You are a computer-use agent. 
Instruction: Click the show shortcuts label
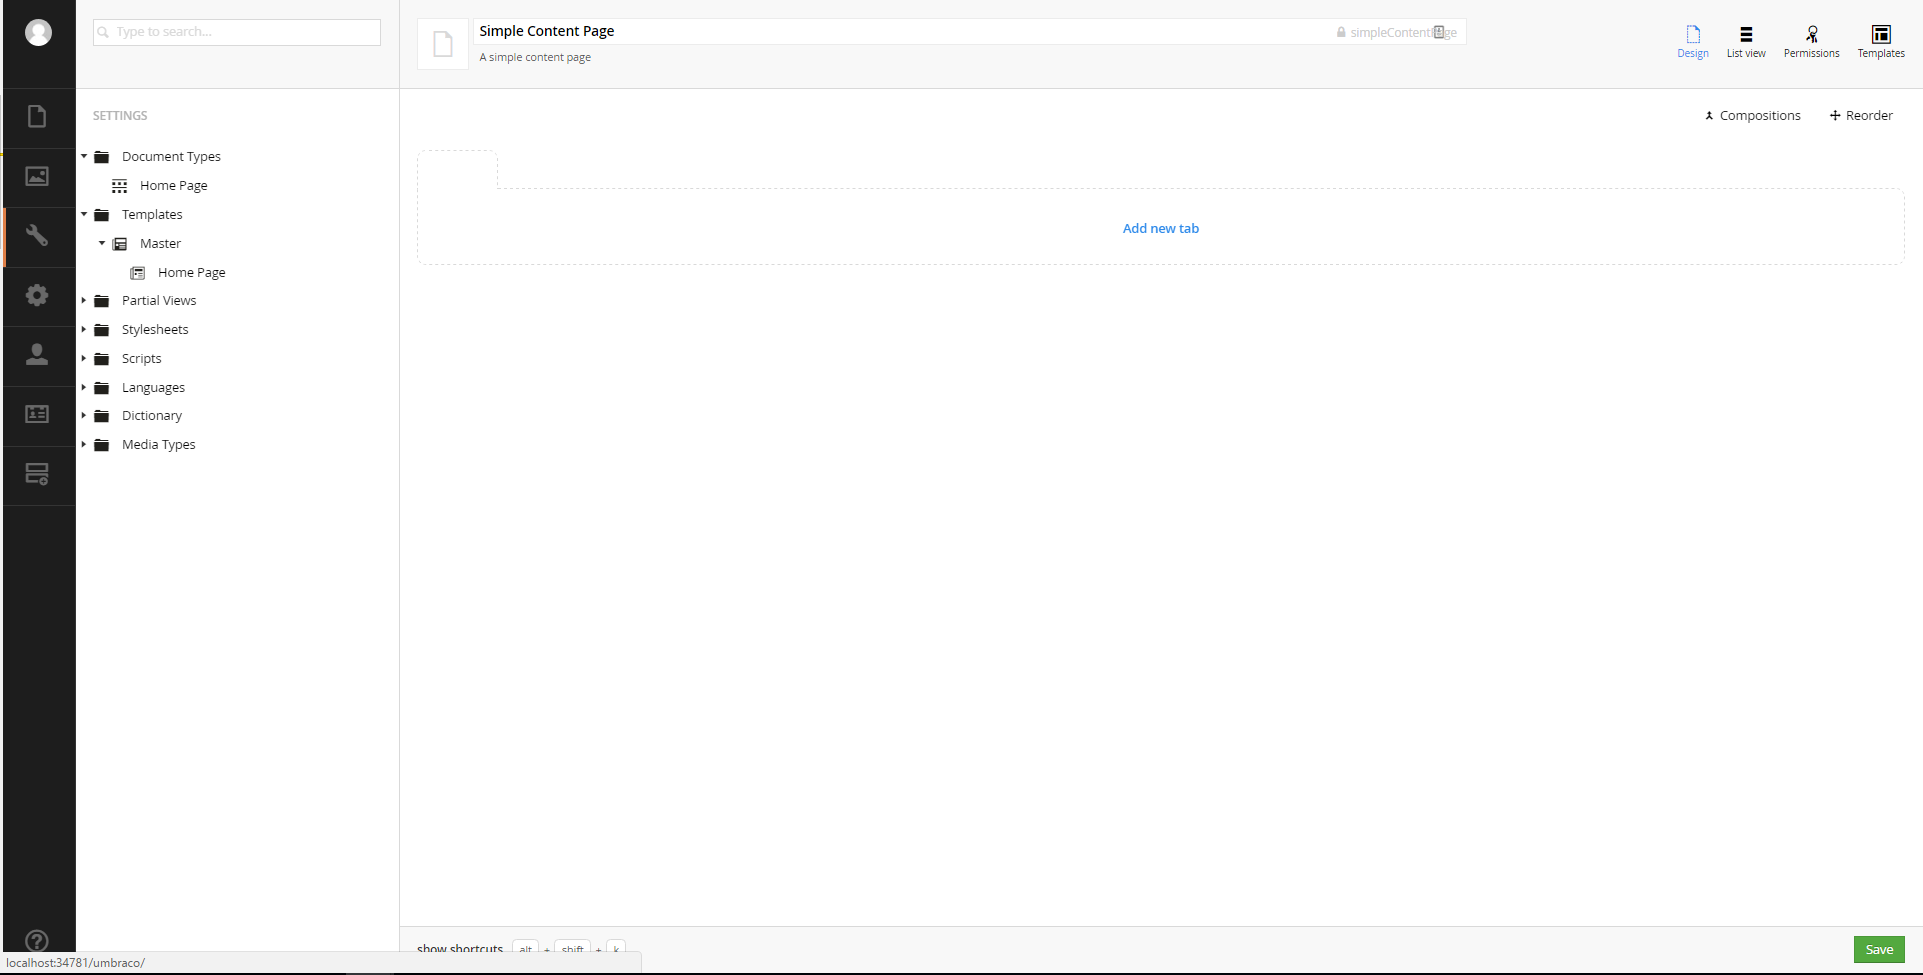click(460, 949)
